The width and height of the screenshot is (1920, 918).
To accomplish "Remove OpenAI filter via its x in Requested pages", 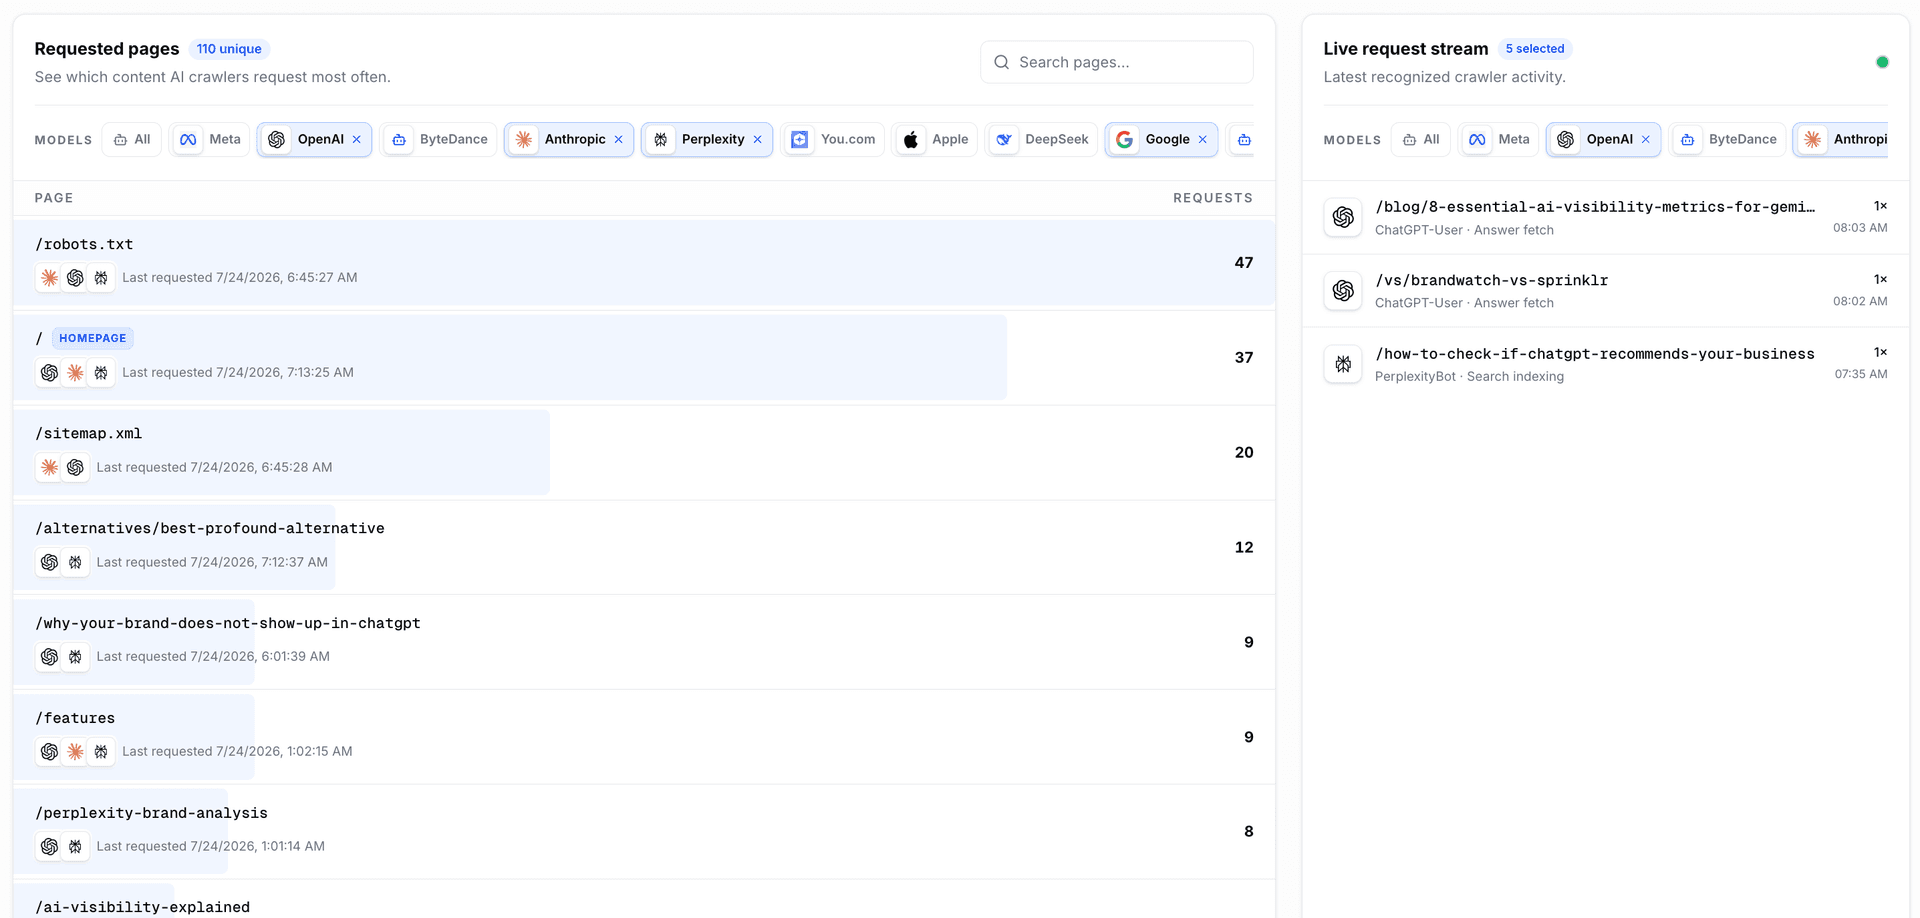I will pyautogui.click(x=357, y=140).
